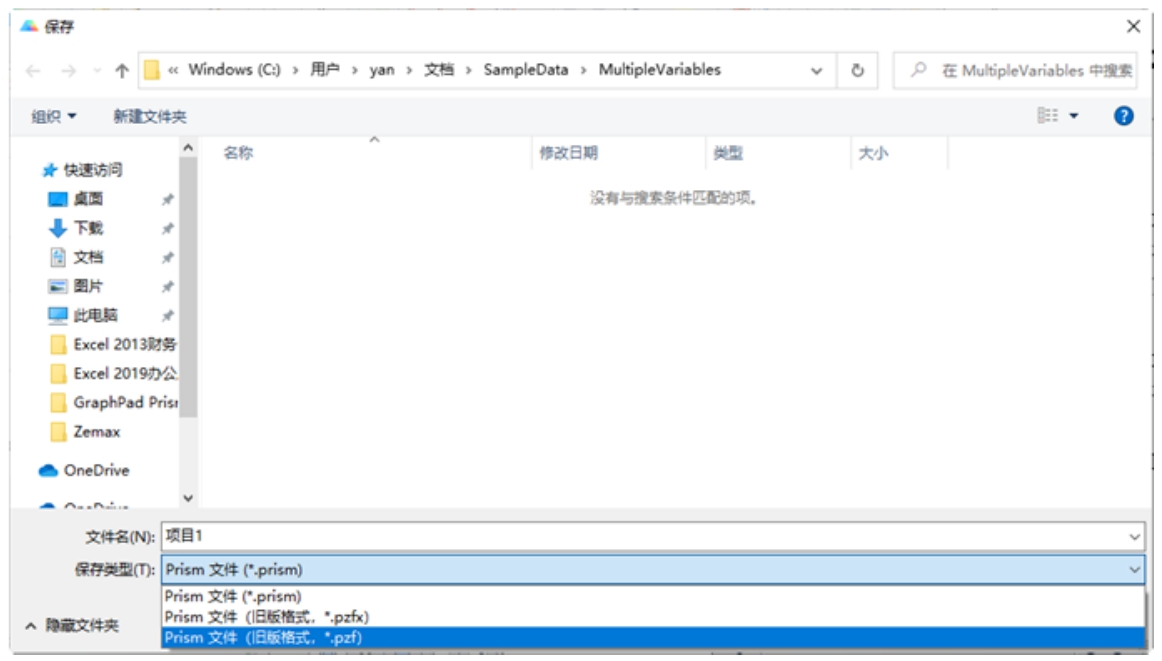Click 新建文件夹 button
The width and height of the screenshot is (1162, 661).
150,116
